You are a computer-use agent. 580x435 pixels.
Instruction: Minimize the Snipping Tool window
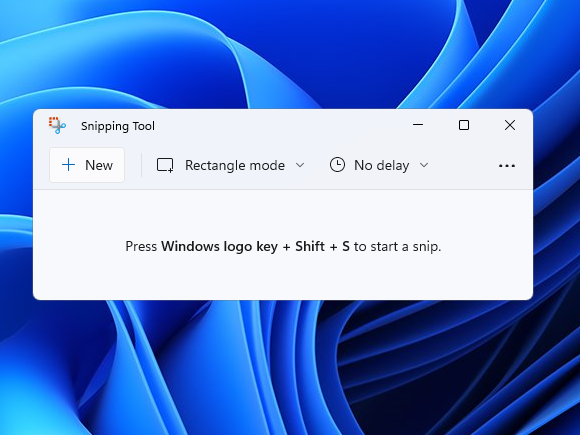point(418,125)
